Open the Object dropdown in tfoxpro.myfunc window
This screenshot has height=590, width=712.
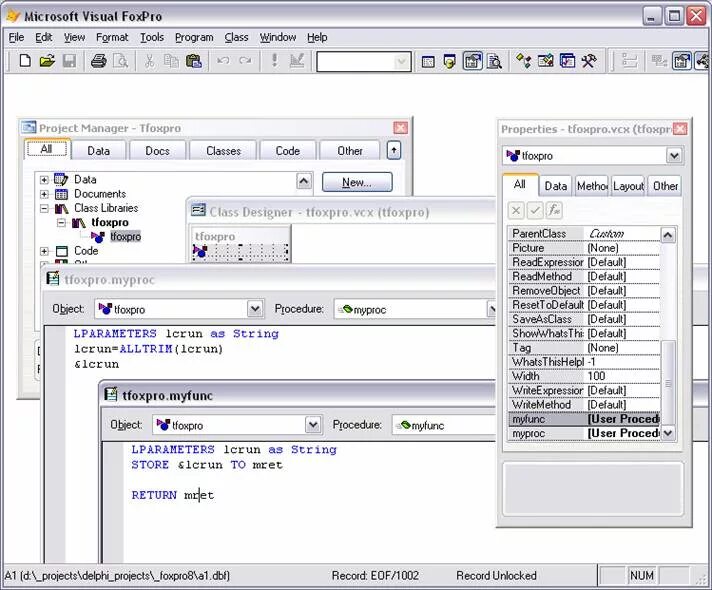(x=312, y=425)
